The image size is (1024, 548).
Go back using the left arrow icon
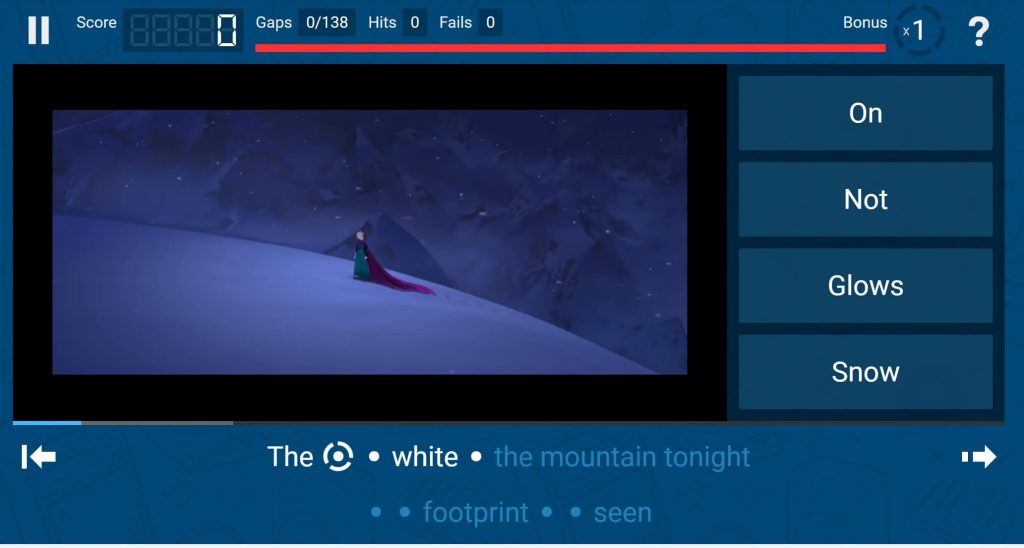click(39, 457)
